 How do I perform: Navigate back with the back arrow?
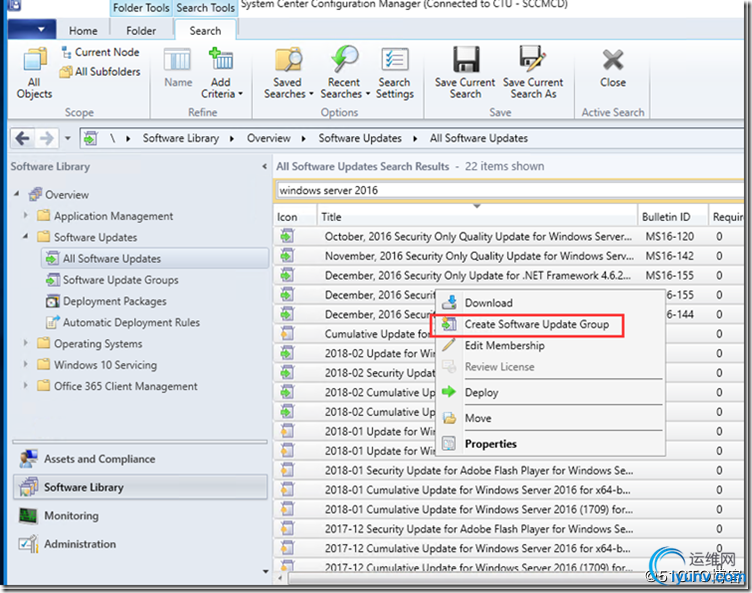point(22,139)
